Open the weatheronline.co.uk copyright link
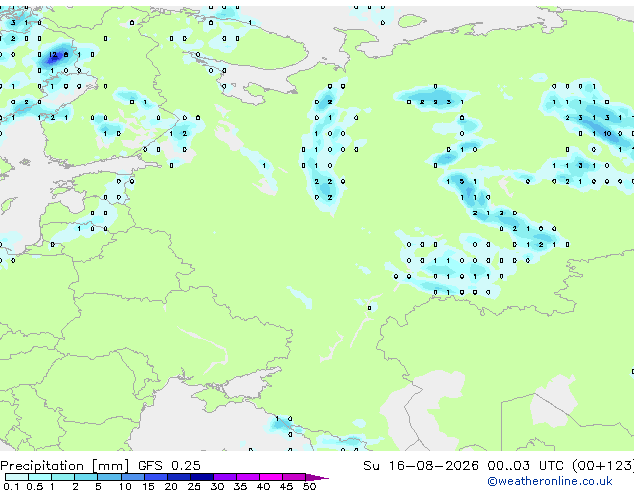 coord(550,481)
